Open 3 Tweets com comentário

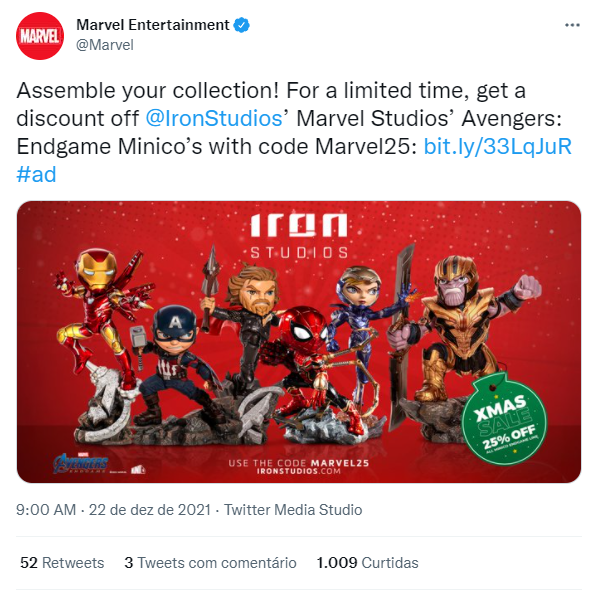(x=210, y=563)
